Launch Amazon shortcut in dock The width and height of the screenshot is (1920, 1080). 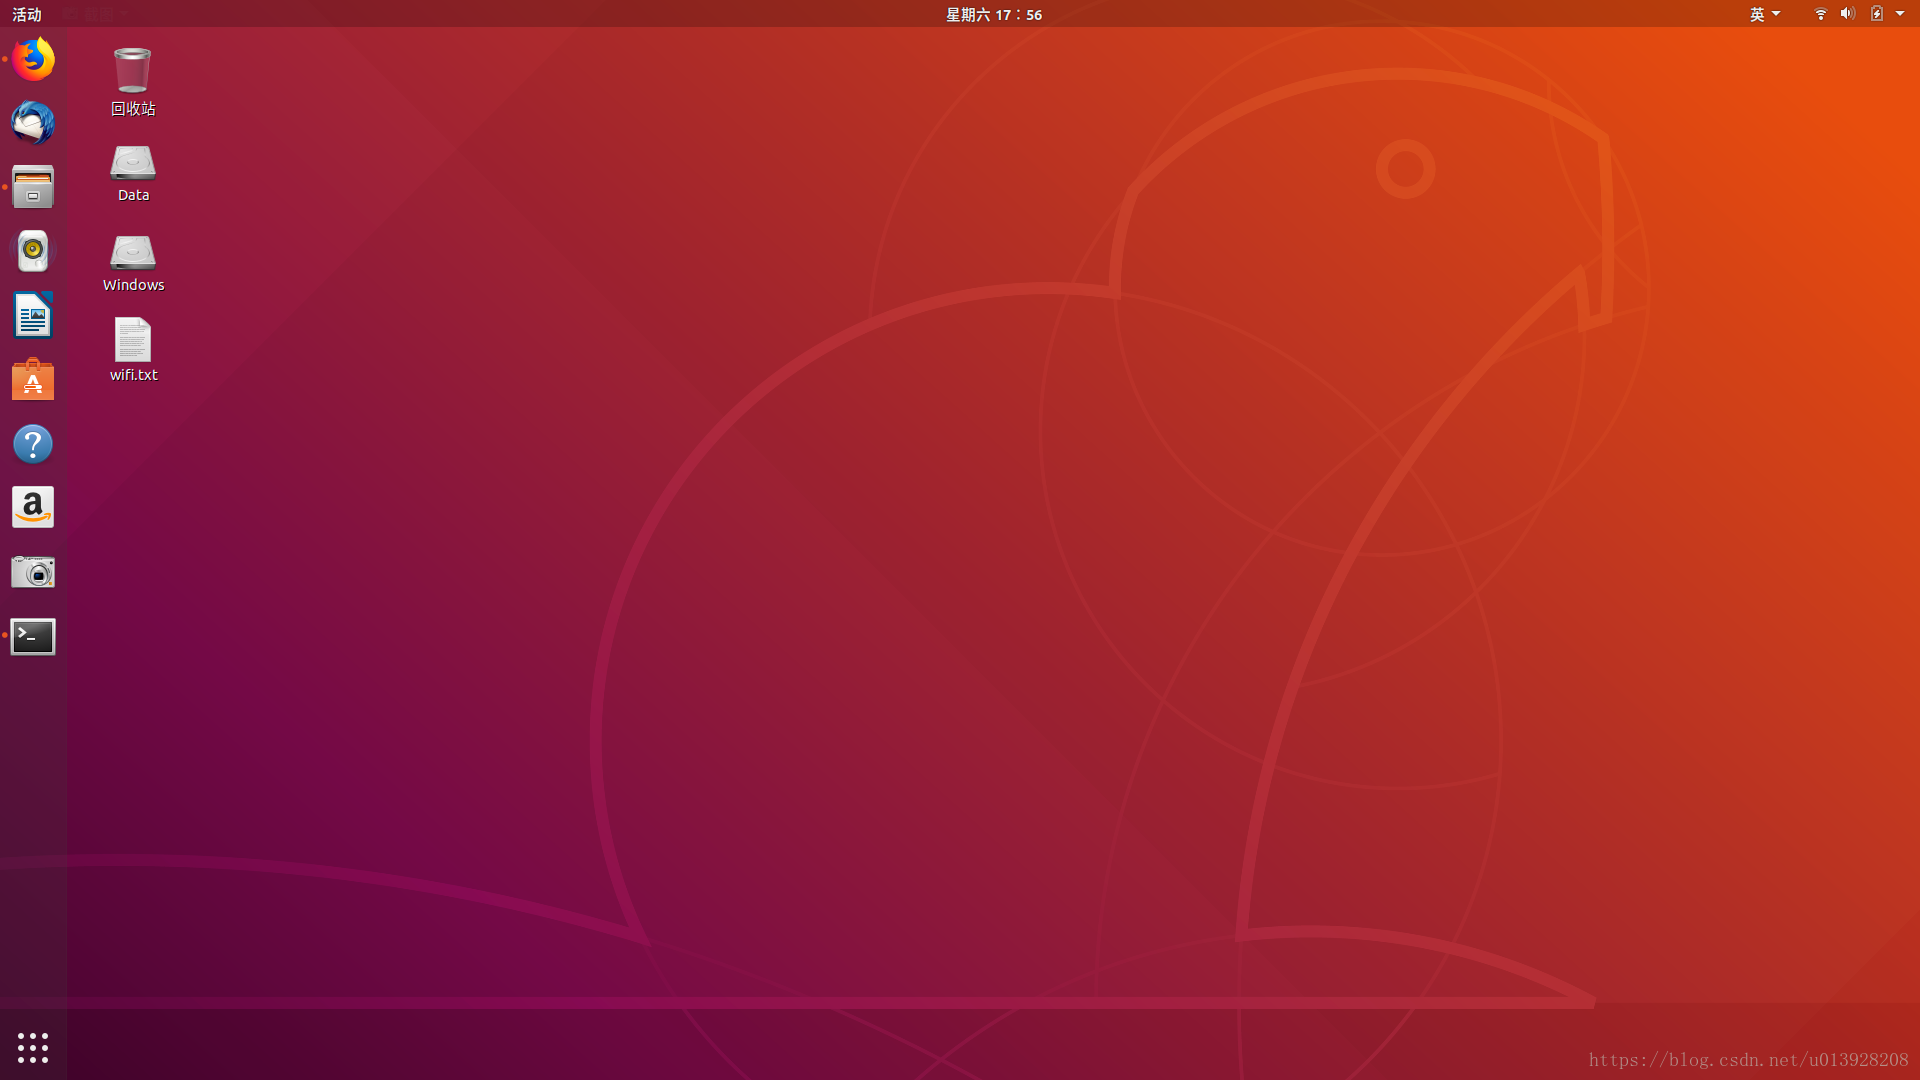(33, 508)
